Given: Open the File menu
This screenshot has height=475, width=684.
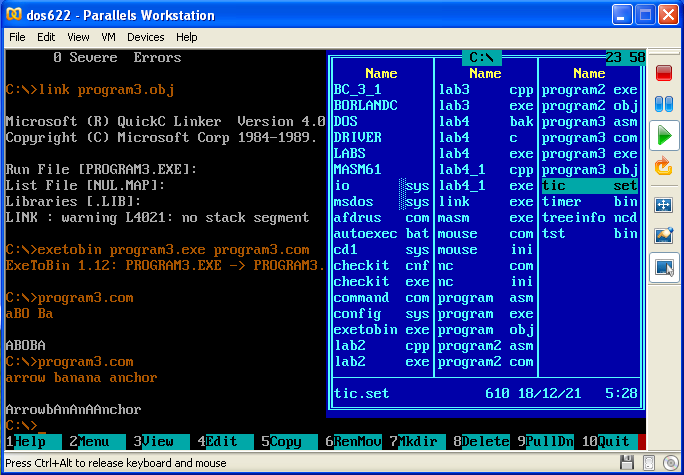Looking at the screenshot, I should [x=17, y=38].
